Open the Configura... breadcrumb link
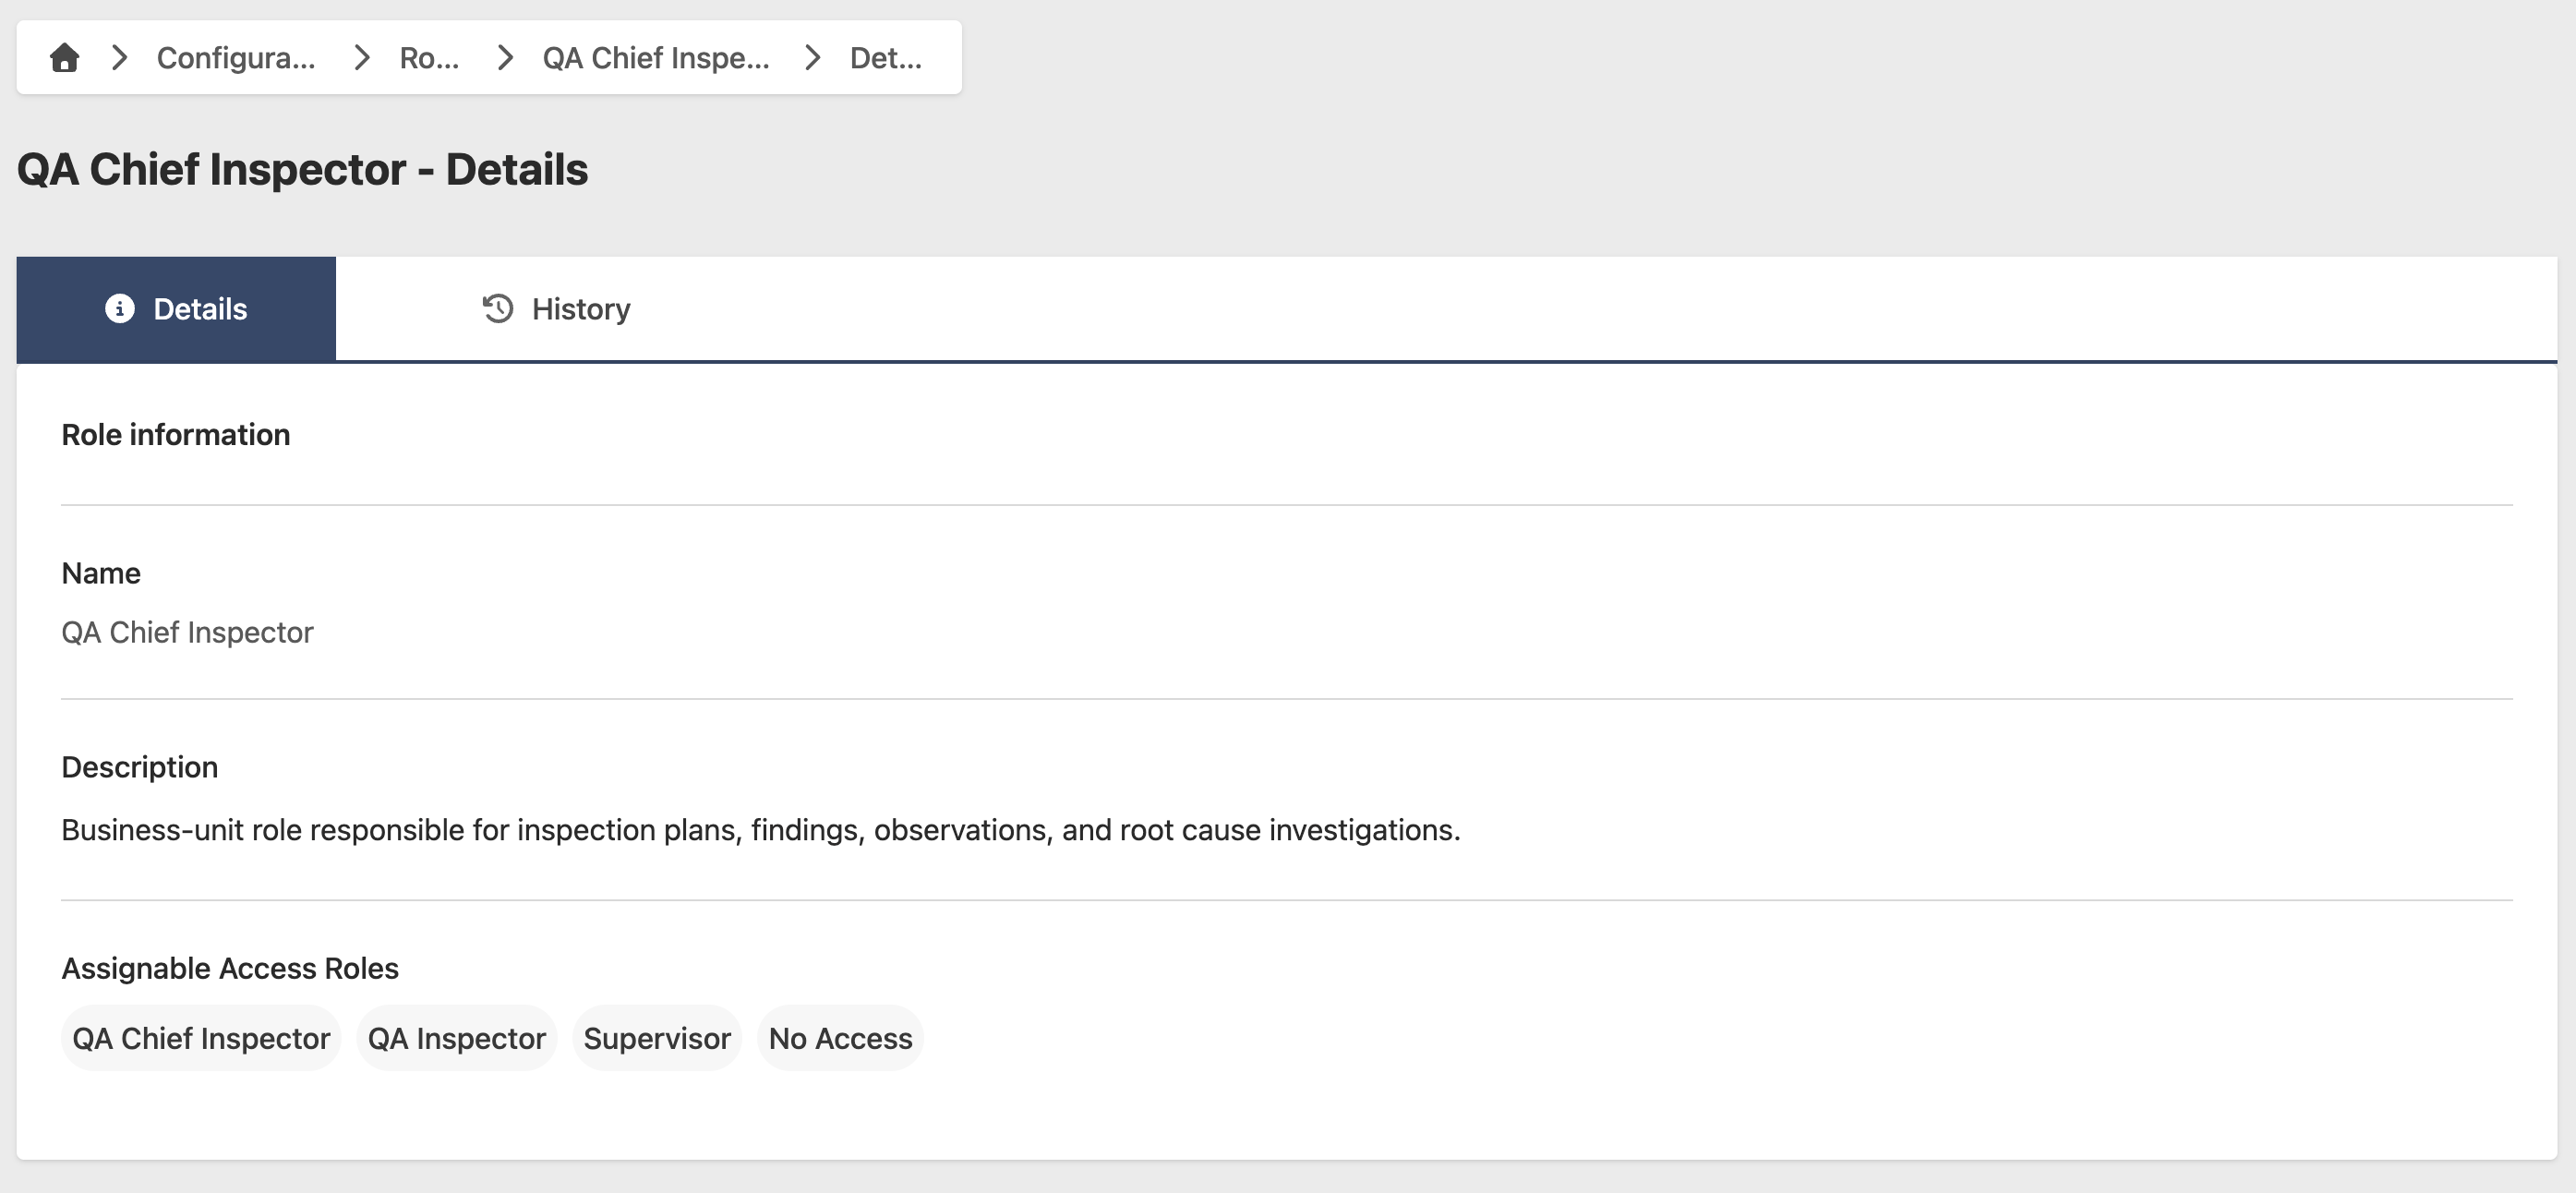 236,58
